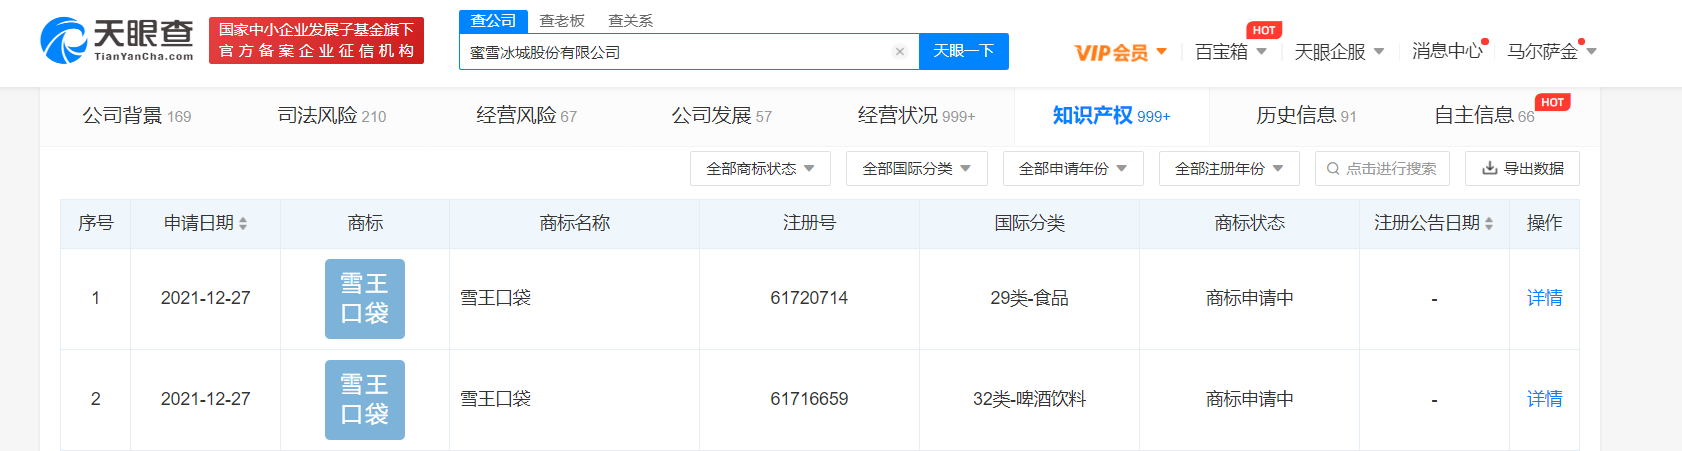Open 详情 for registration 61716659

pos(1544,399)
